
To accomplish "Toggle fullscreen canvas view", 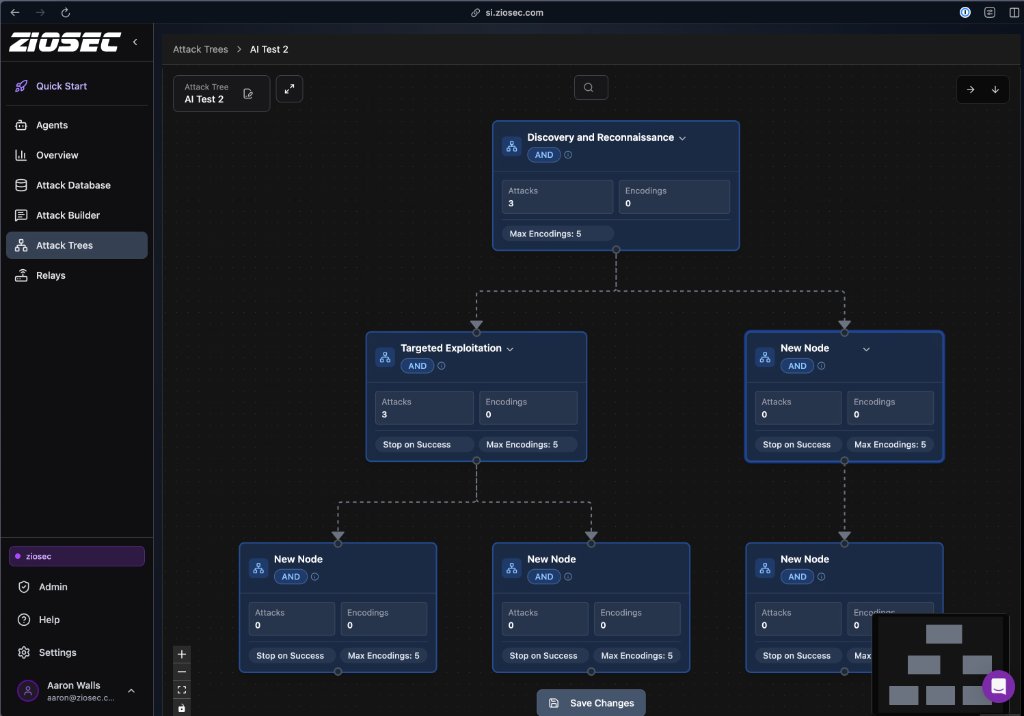I will coord(289,89).
